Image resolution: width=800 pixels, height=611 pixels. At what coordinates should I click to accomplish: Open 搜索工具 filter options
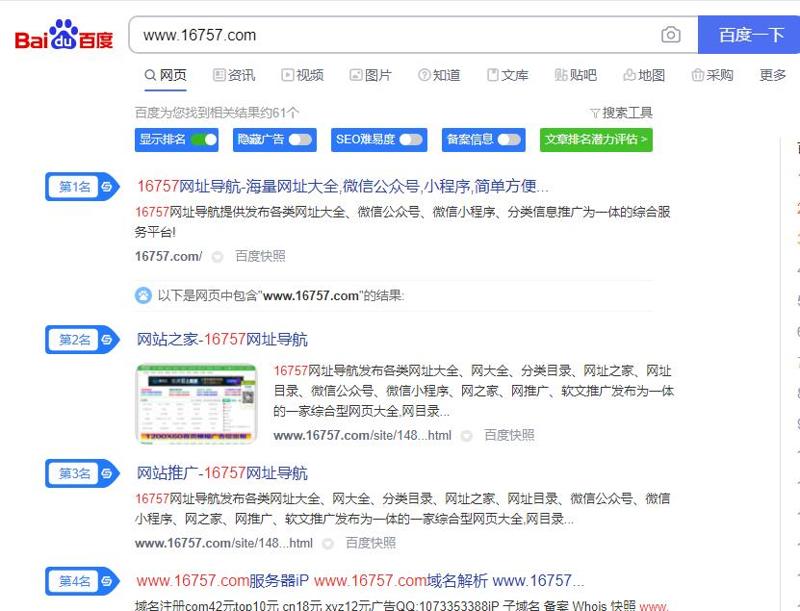(x=621, y=113)
